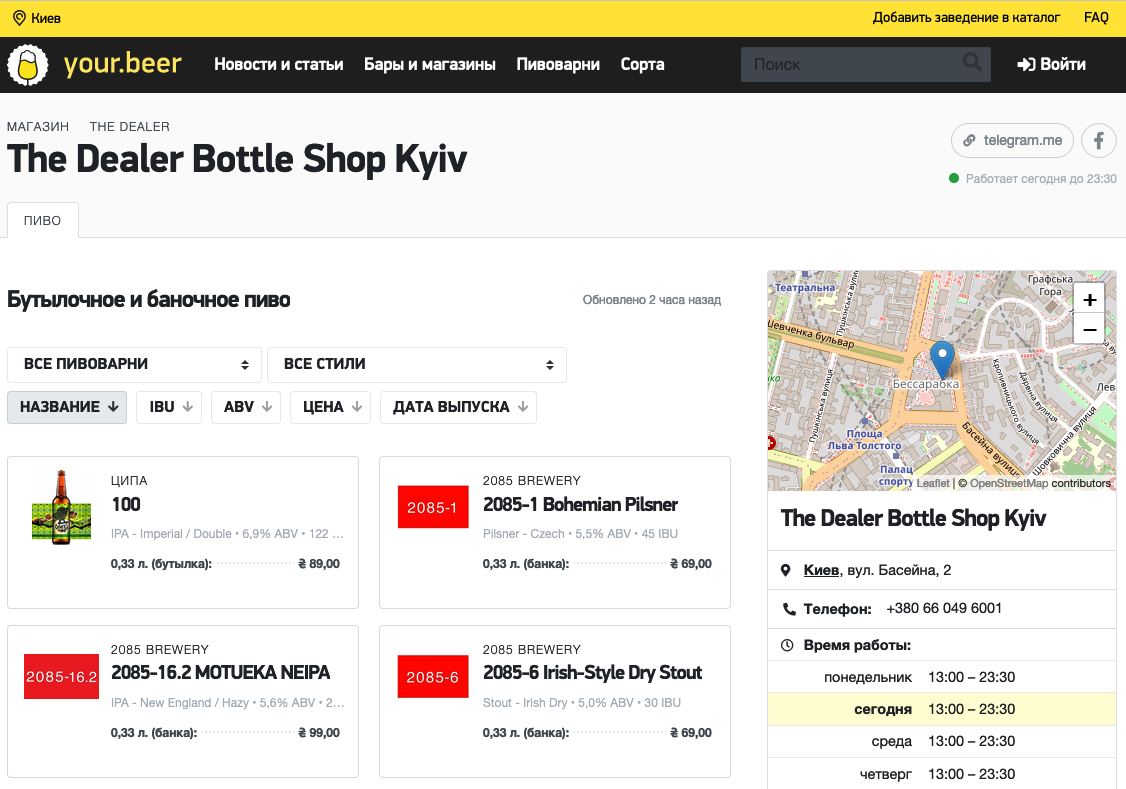Sort by Название

pyautogui.click(x=68, y=407)
